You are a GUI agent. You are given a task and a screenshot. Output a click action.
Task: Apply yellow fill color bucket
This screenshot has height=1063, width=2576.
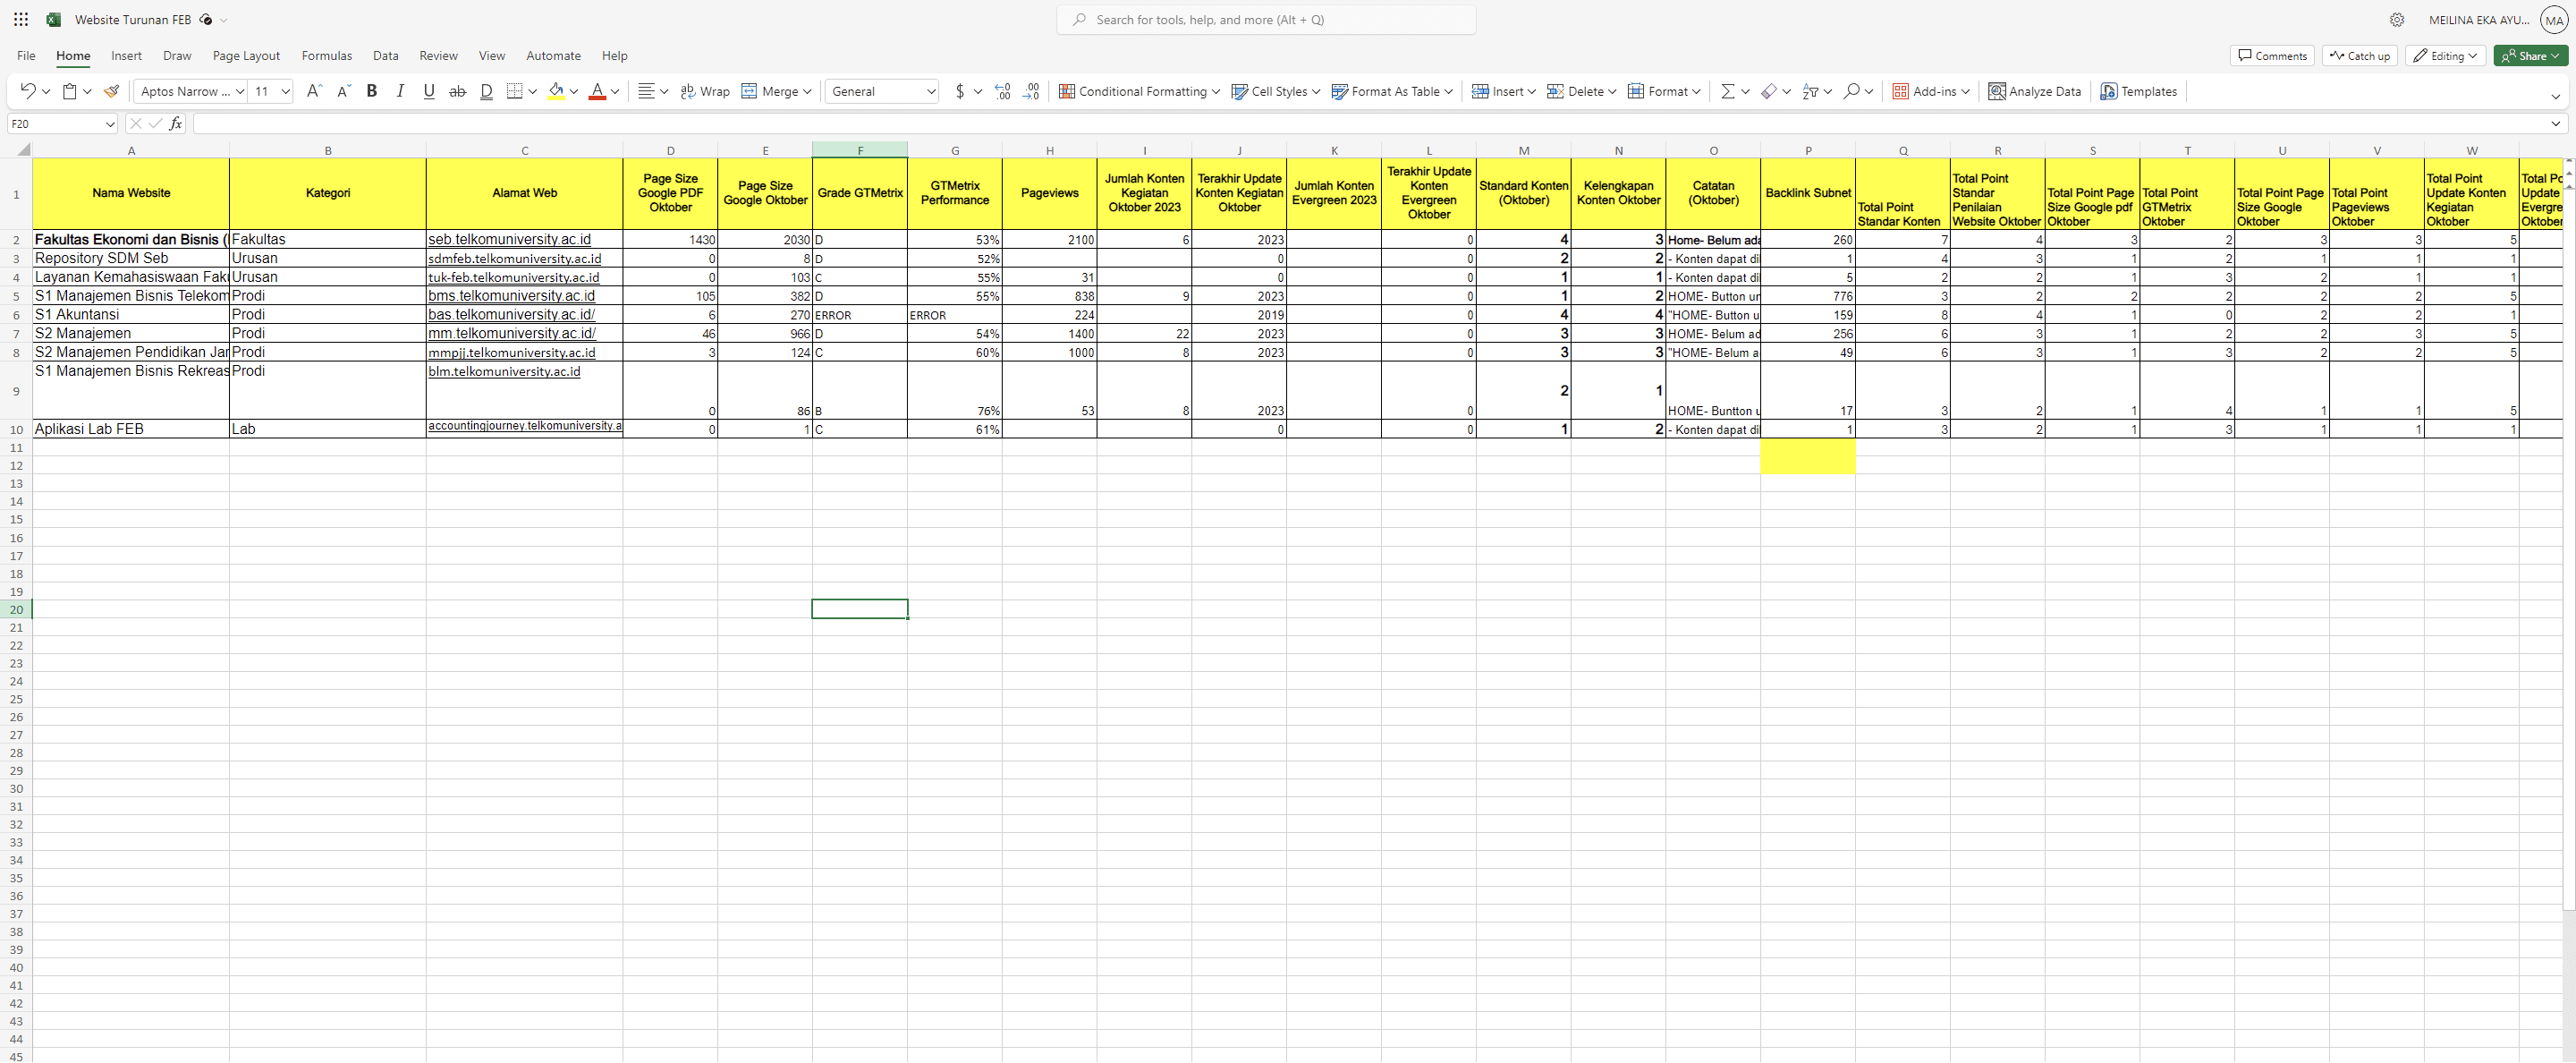(557, 91)
